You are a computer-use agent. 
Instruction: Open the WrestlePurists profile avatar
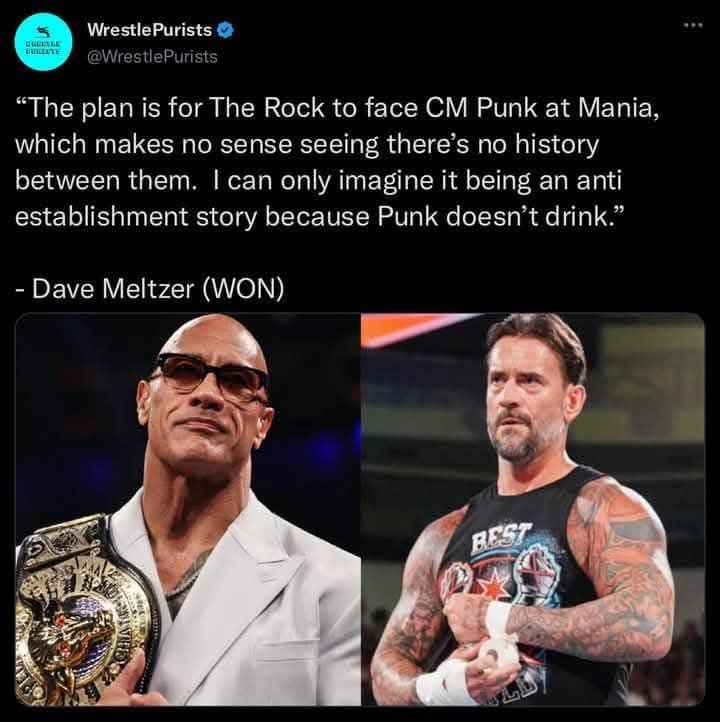click(44, 42)
